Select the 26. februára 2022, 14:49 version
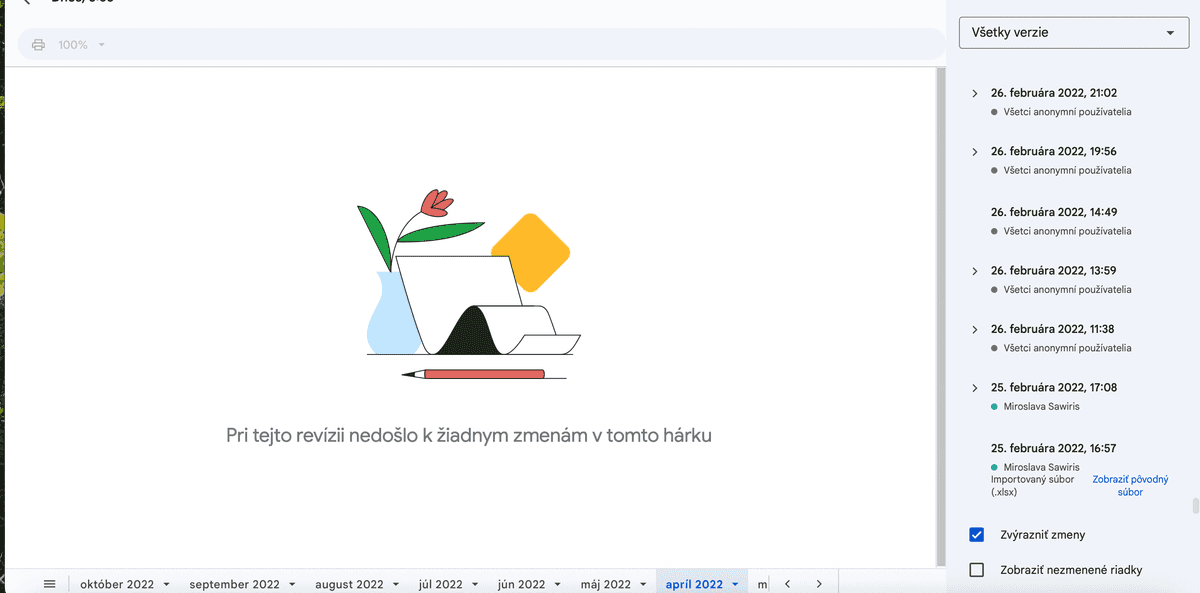 pyautogui.click(x=1054, y=212)
